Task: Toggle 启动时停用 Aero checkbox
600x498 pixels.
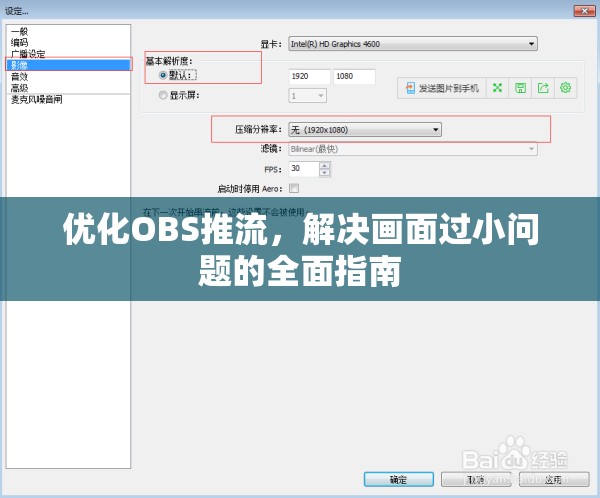Action: (294, 188)
